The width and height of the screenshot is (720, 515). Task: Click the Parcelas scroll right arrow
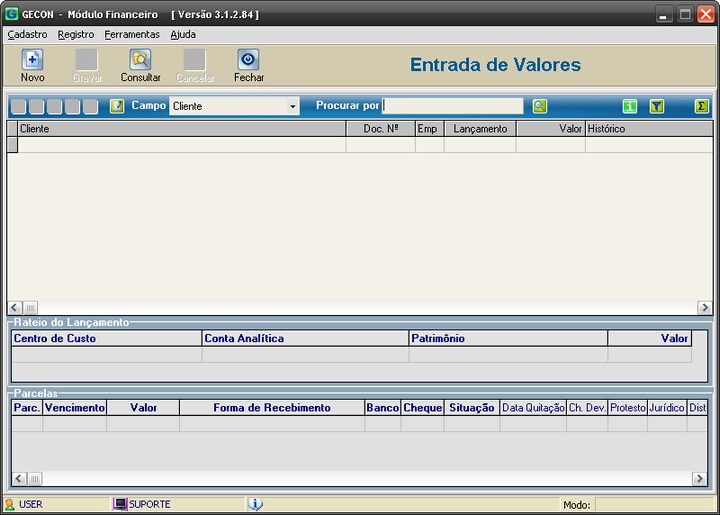pos(699,479)
